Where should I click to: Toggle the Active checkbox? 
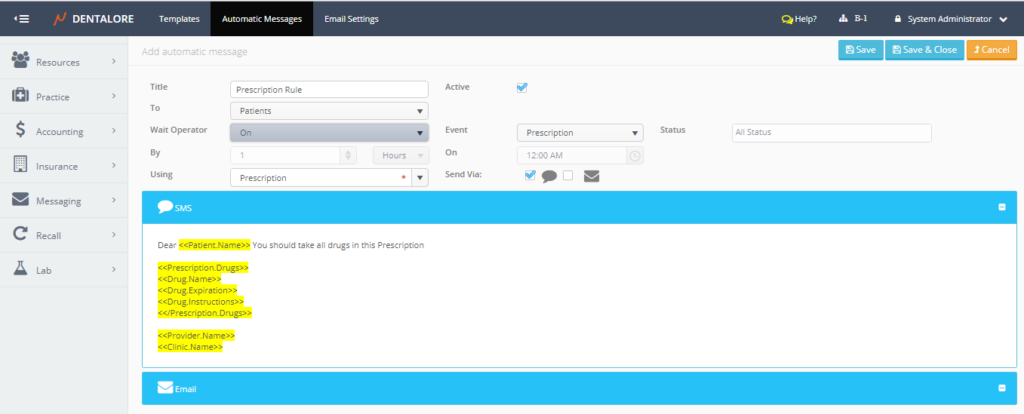521,87
